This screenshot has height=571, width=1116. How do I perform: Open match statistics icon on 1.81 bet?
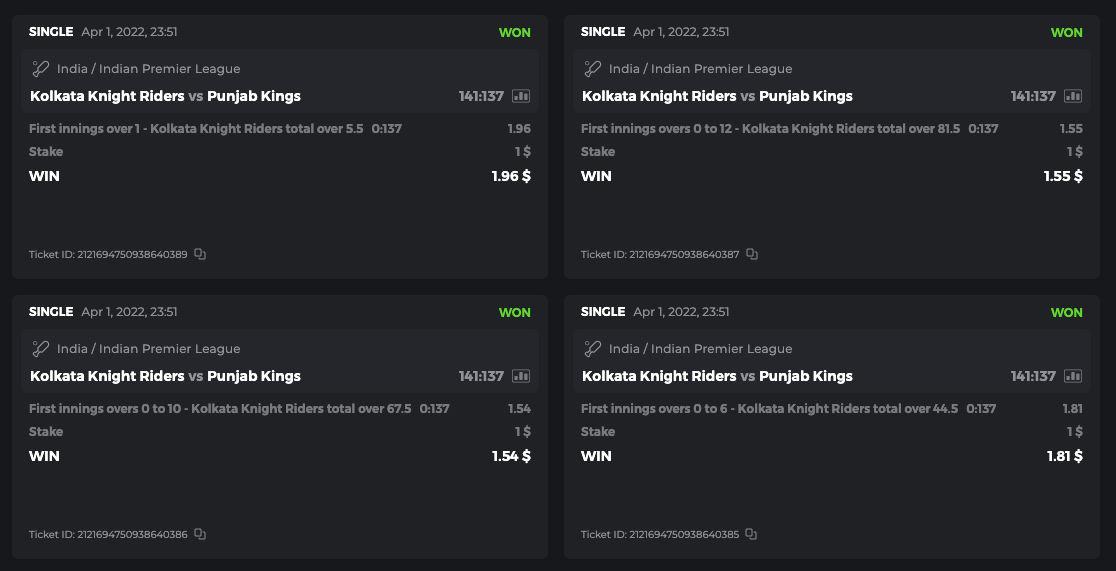point(1073,376)
